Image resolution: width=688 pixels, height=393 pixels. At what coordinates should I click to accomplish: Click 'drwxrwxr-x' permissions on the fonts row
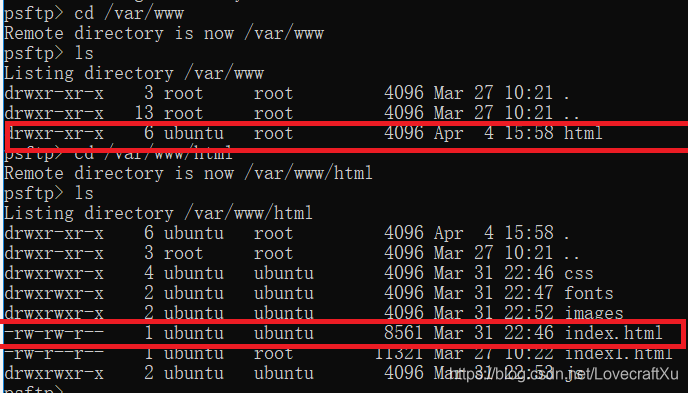54,293
